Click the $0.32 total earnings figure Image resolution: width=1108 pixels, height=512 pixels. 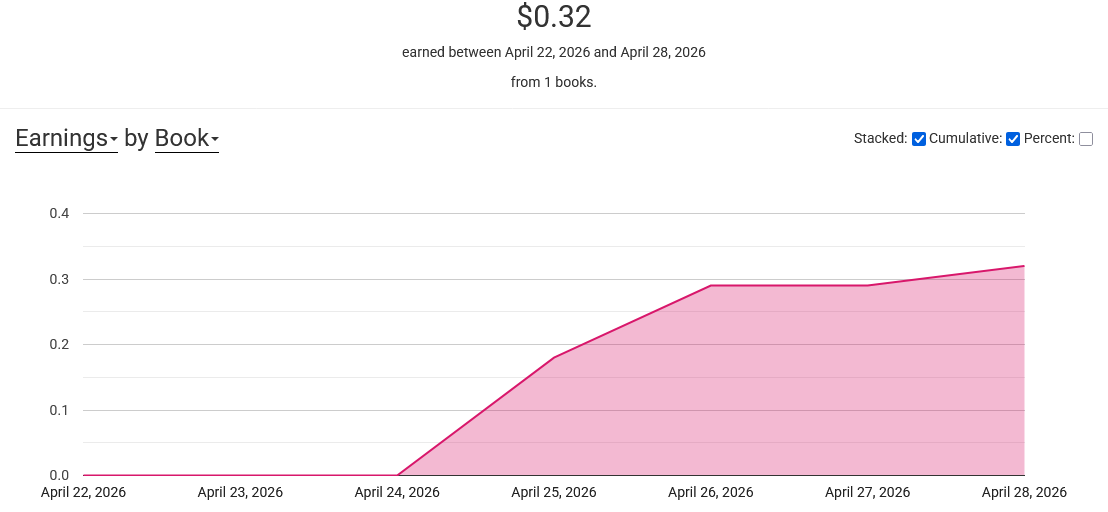(x=554, y=17)
